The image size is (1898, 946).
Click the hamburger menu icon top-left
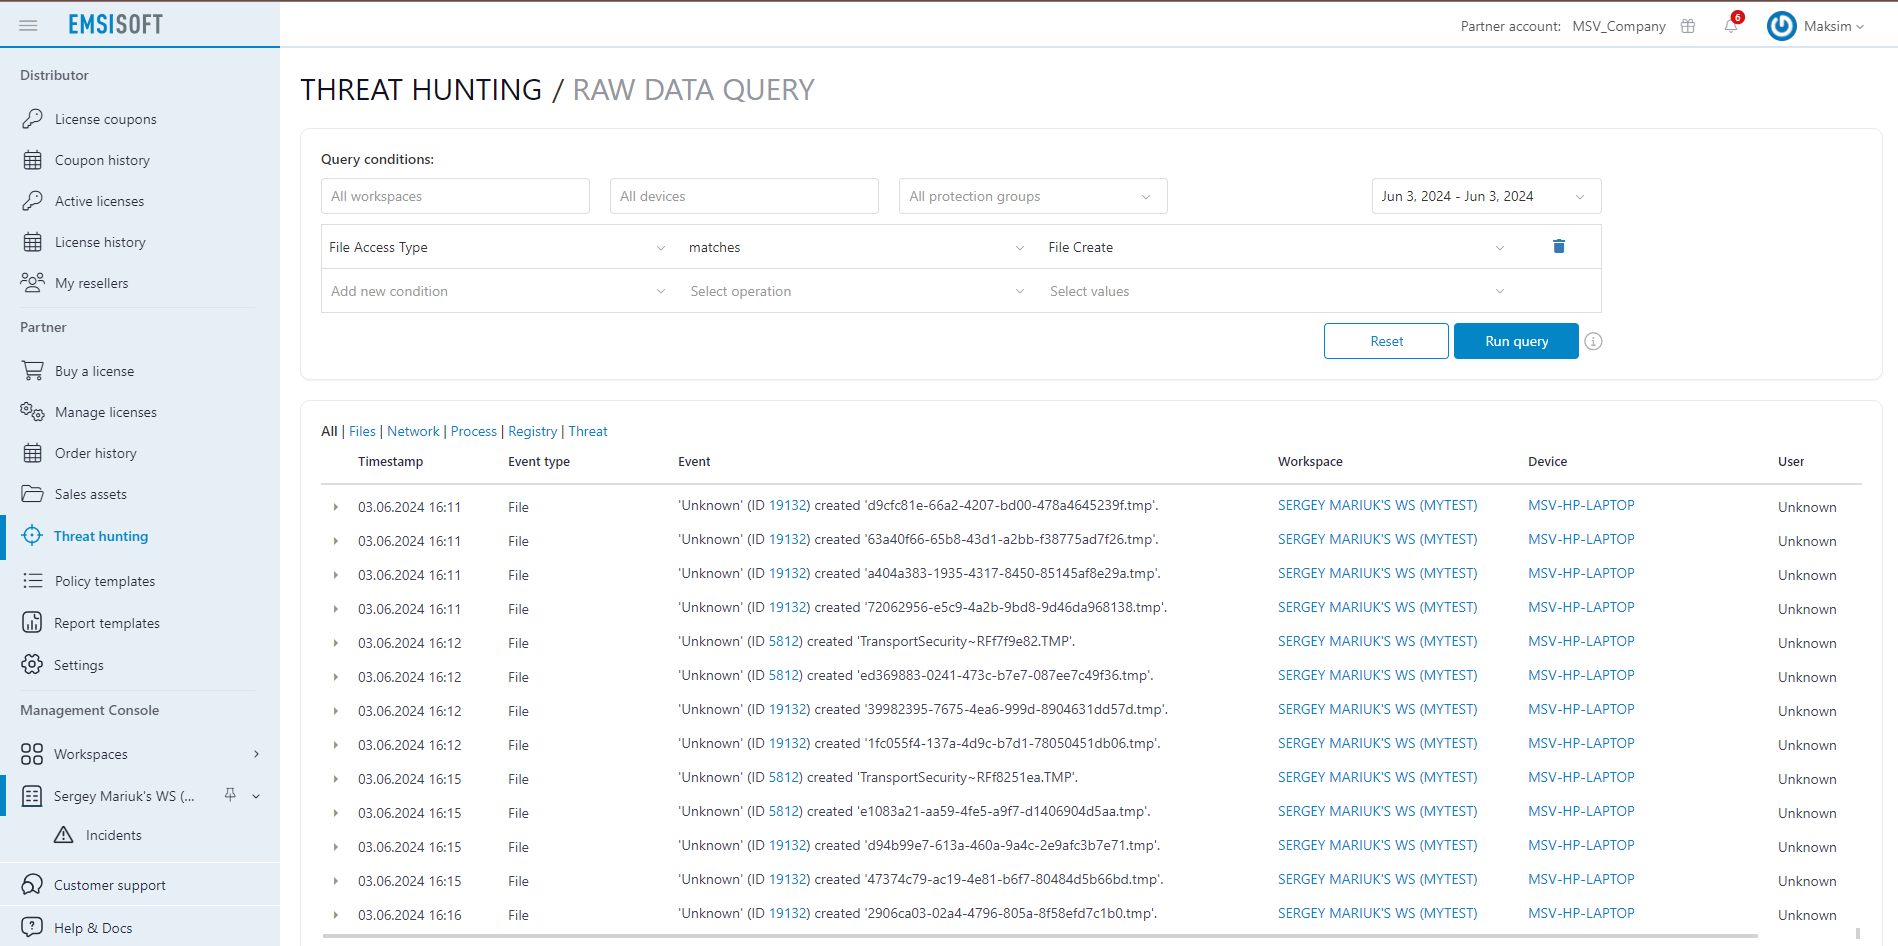pos(28,25)
